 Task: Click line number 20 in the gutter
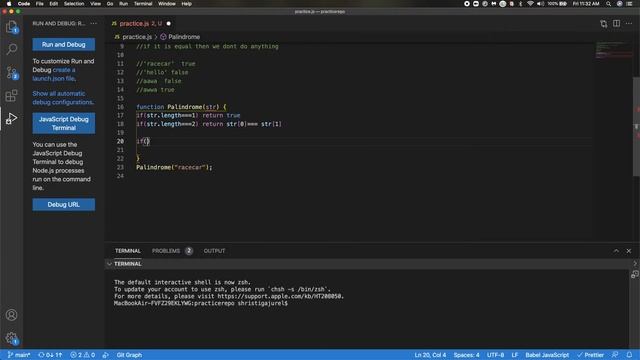tap(120, 141)
